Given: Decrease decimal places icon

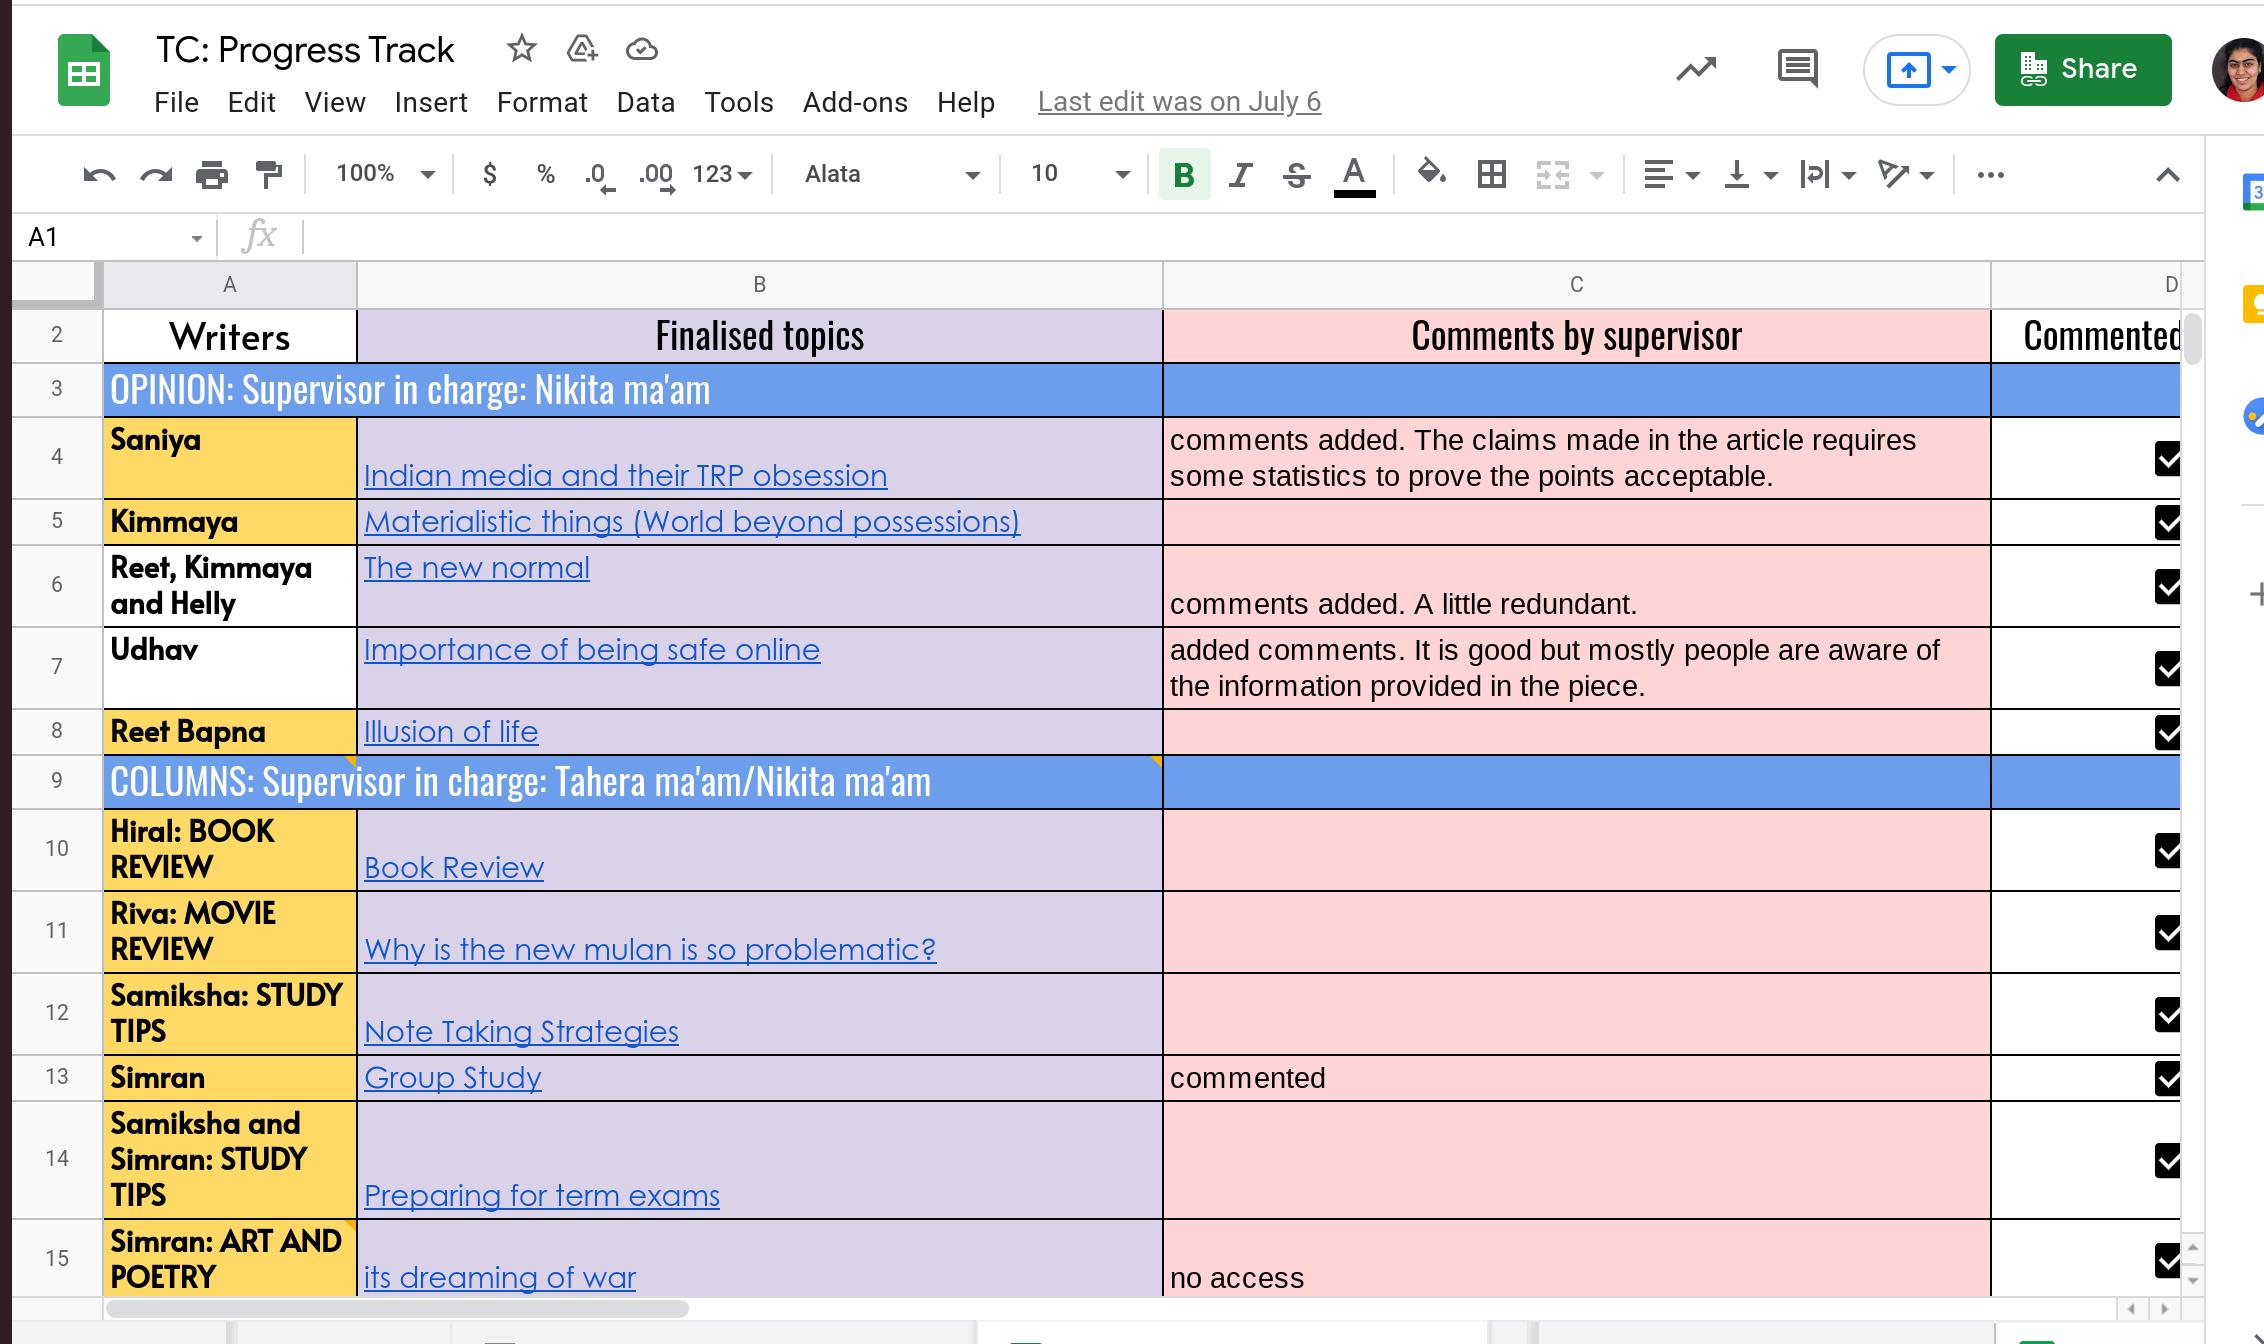Looking at the screenshot, I should pos(599,176).
